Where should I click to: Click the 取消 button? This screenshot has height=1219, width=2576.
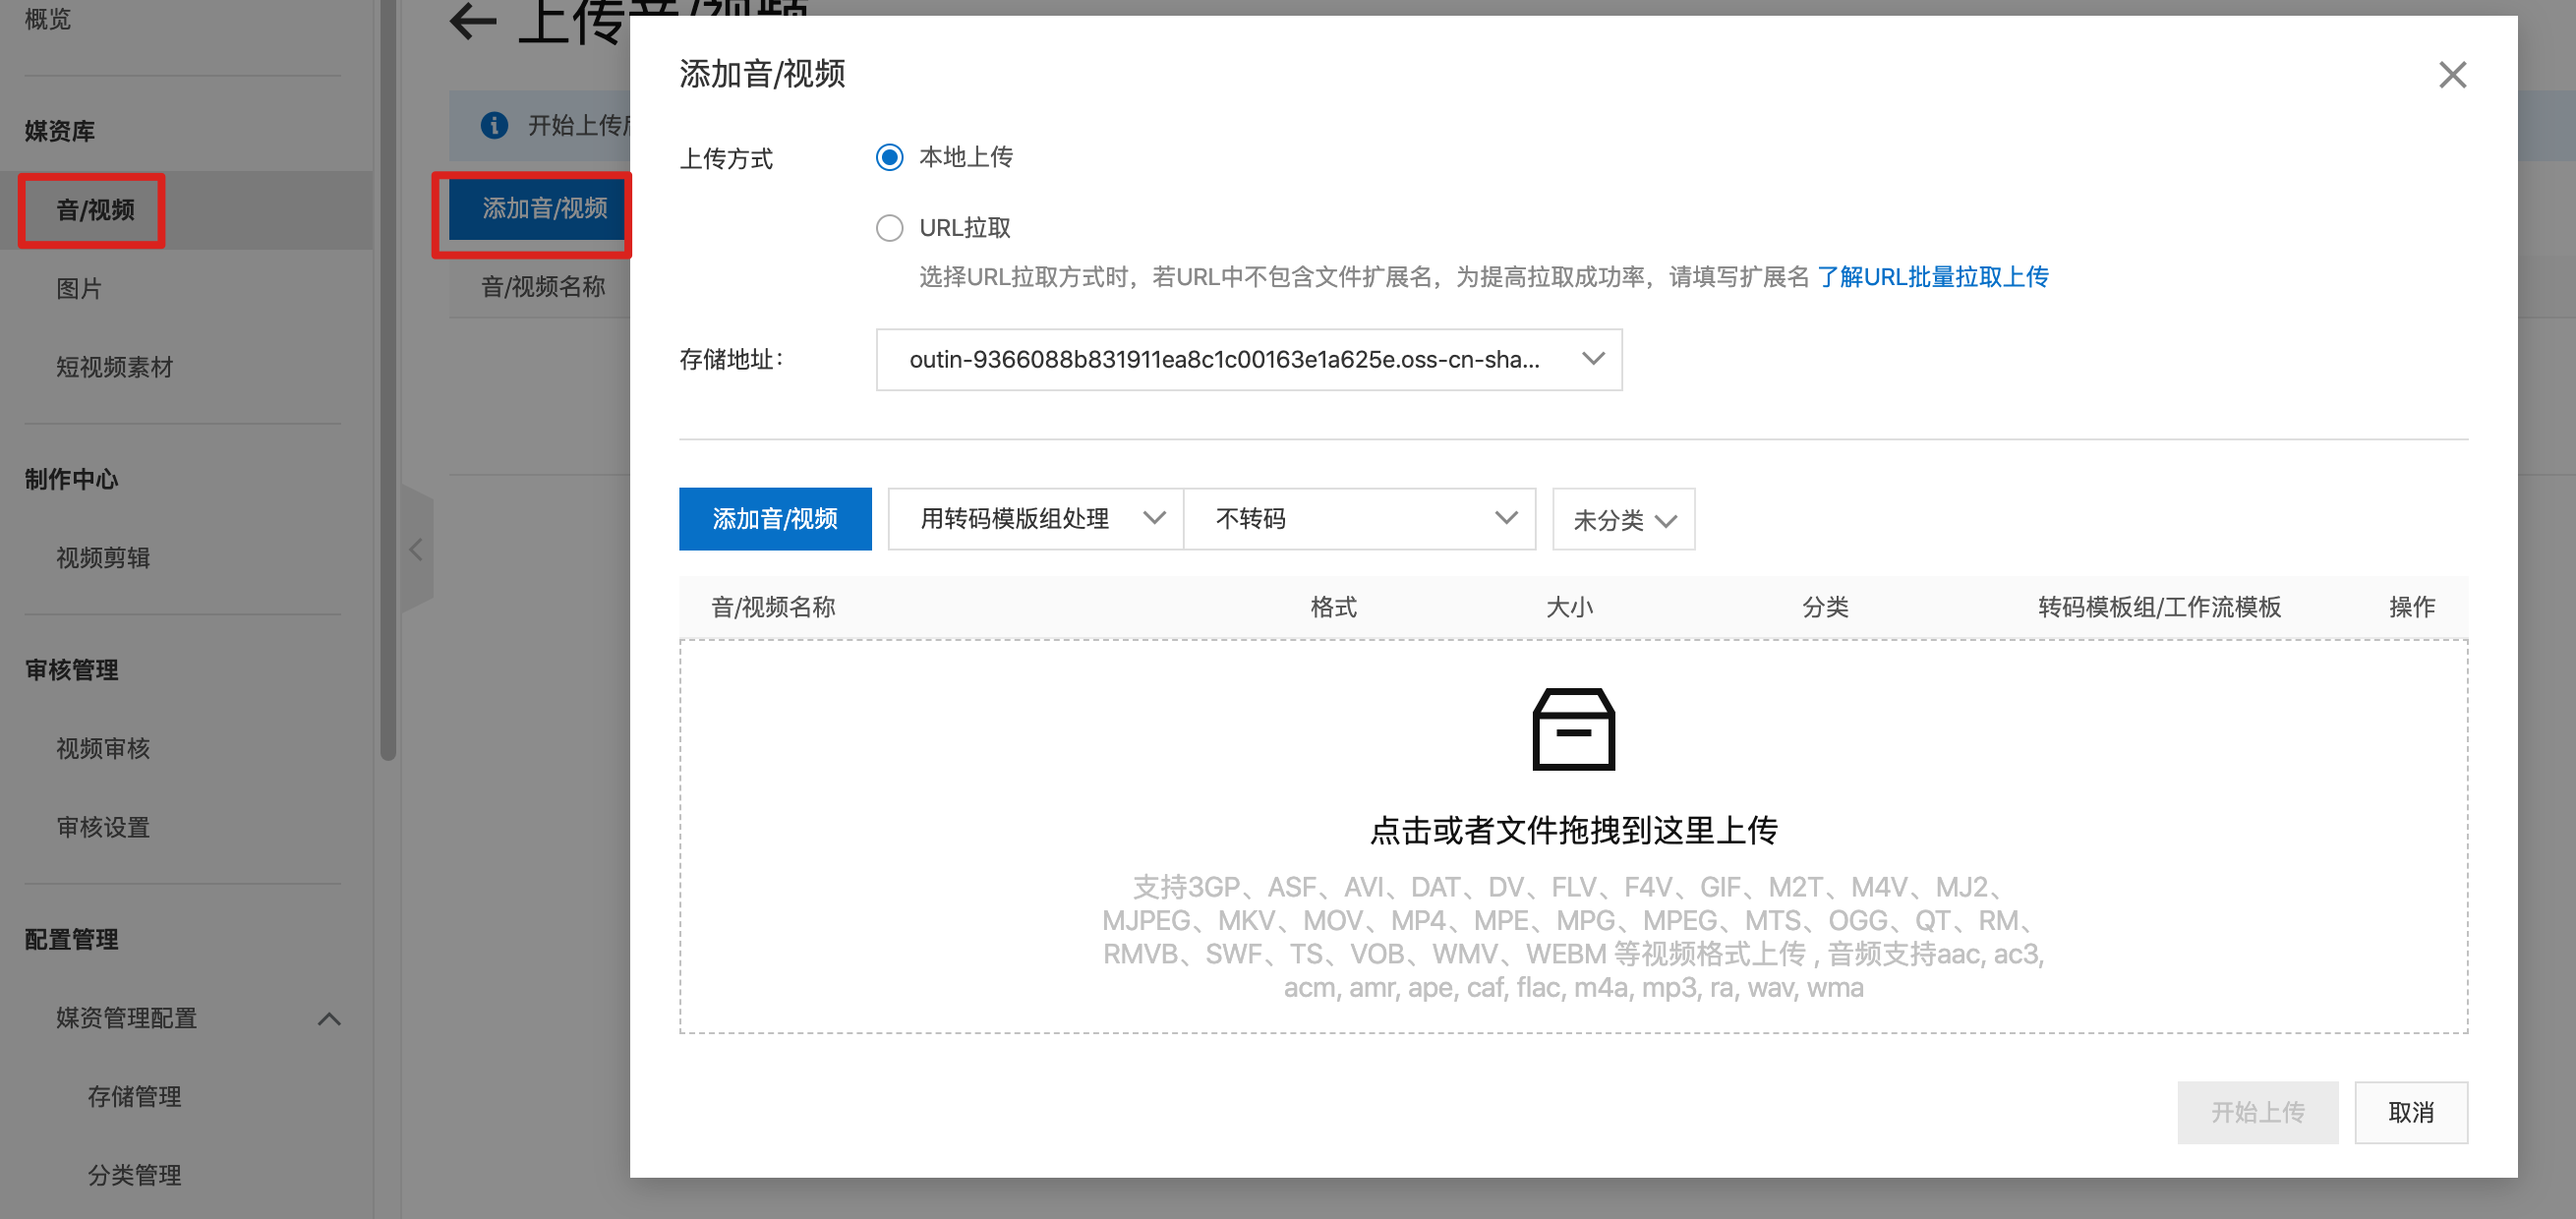(2410, 1112)
